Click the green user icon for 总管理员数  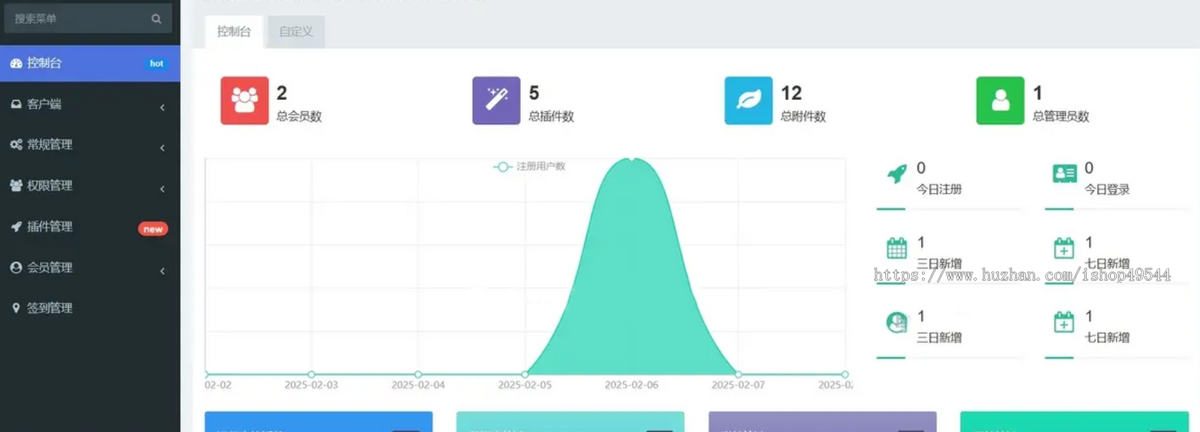[1000, 101]
